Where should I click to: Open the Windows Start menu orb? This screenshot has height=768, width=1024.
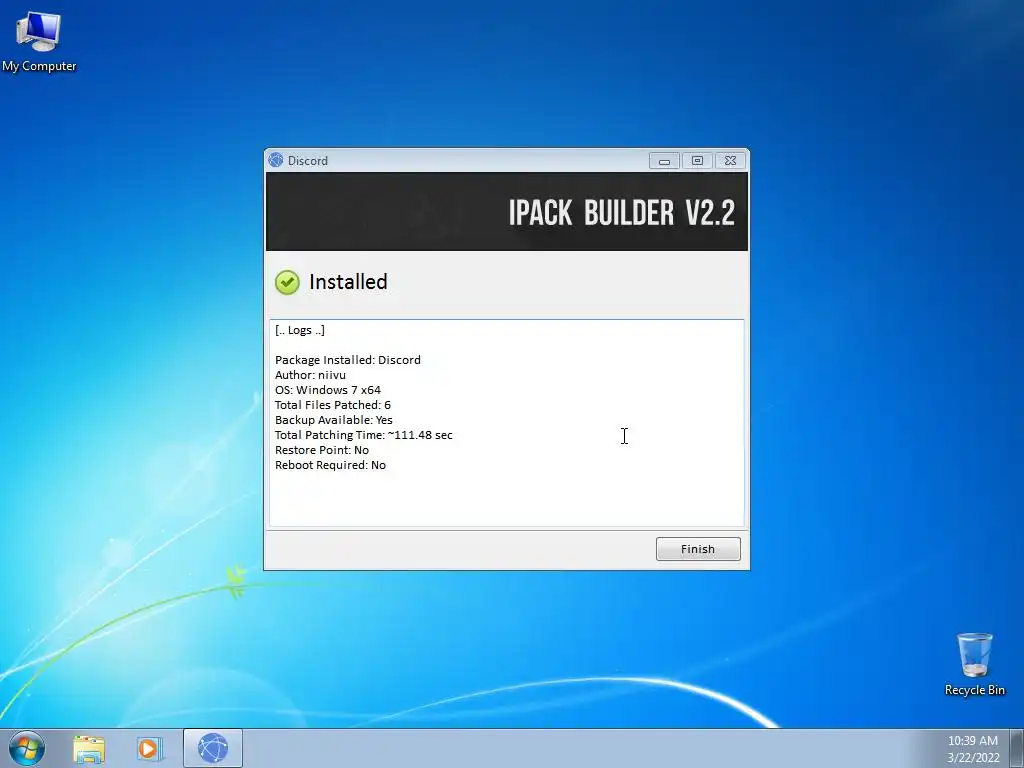click(x=26, y=748)
